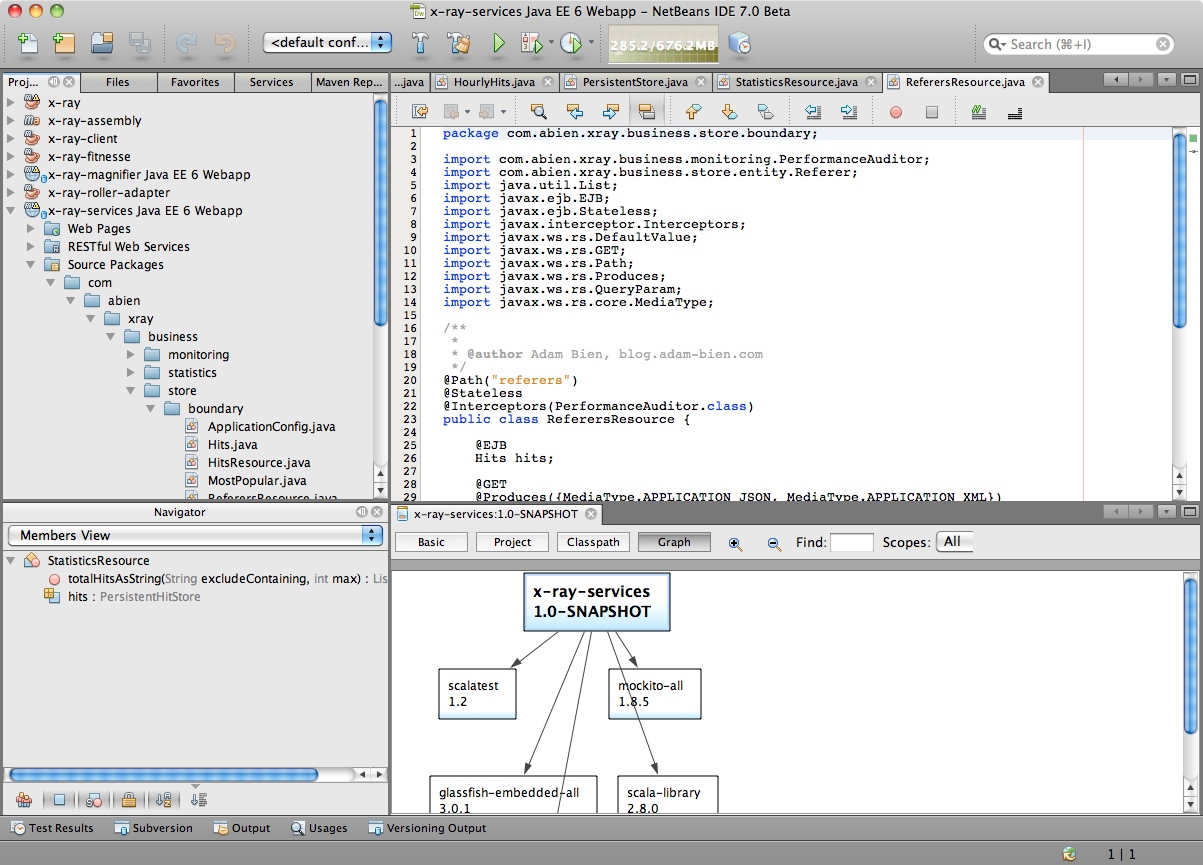Open the default configuration dropdown
This screenshot has width=1203, height=865.
point(328,43)
